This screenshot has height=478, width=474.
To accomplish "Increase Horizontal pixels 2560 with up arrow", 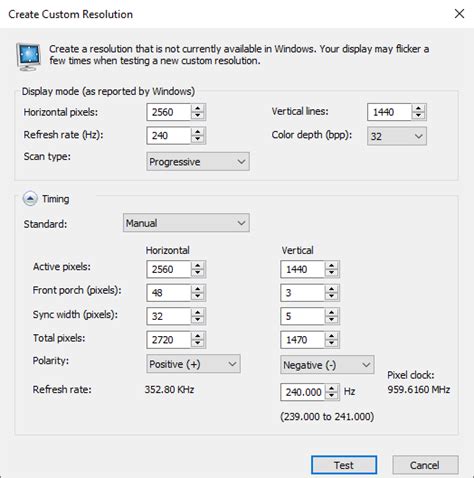I will coord(198,108).
